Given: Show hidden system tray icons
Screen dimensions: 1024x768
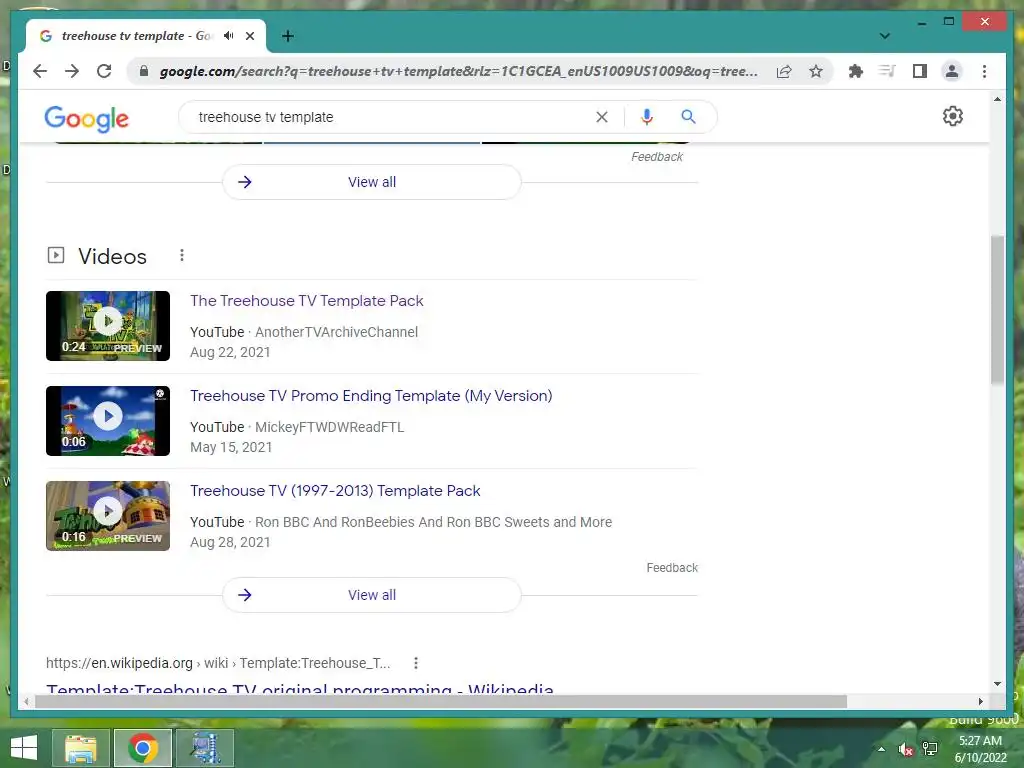Looking at the screenshot, I should click(x=881, y=749).
